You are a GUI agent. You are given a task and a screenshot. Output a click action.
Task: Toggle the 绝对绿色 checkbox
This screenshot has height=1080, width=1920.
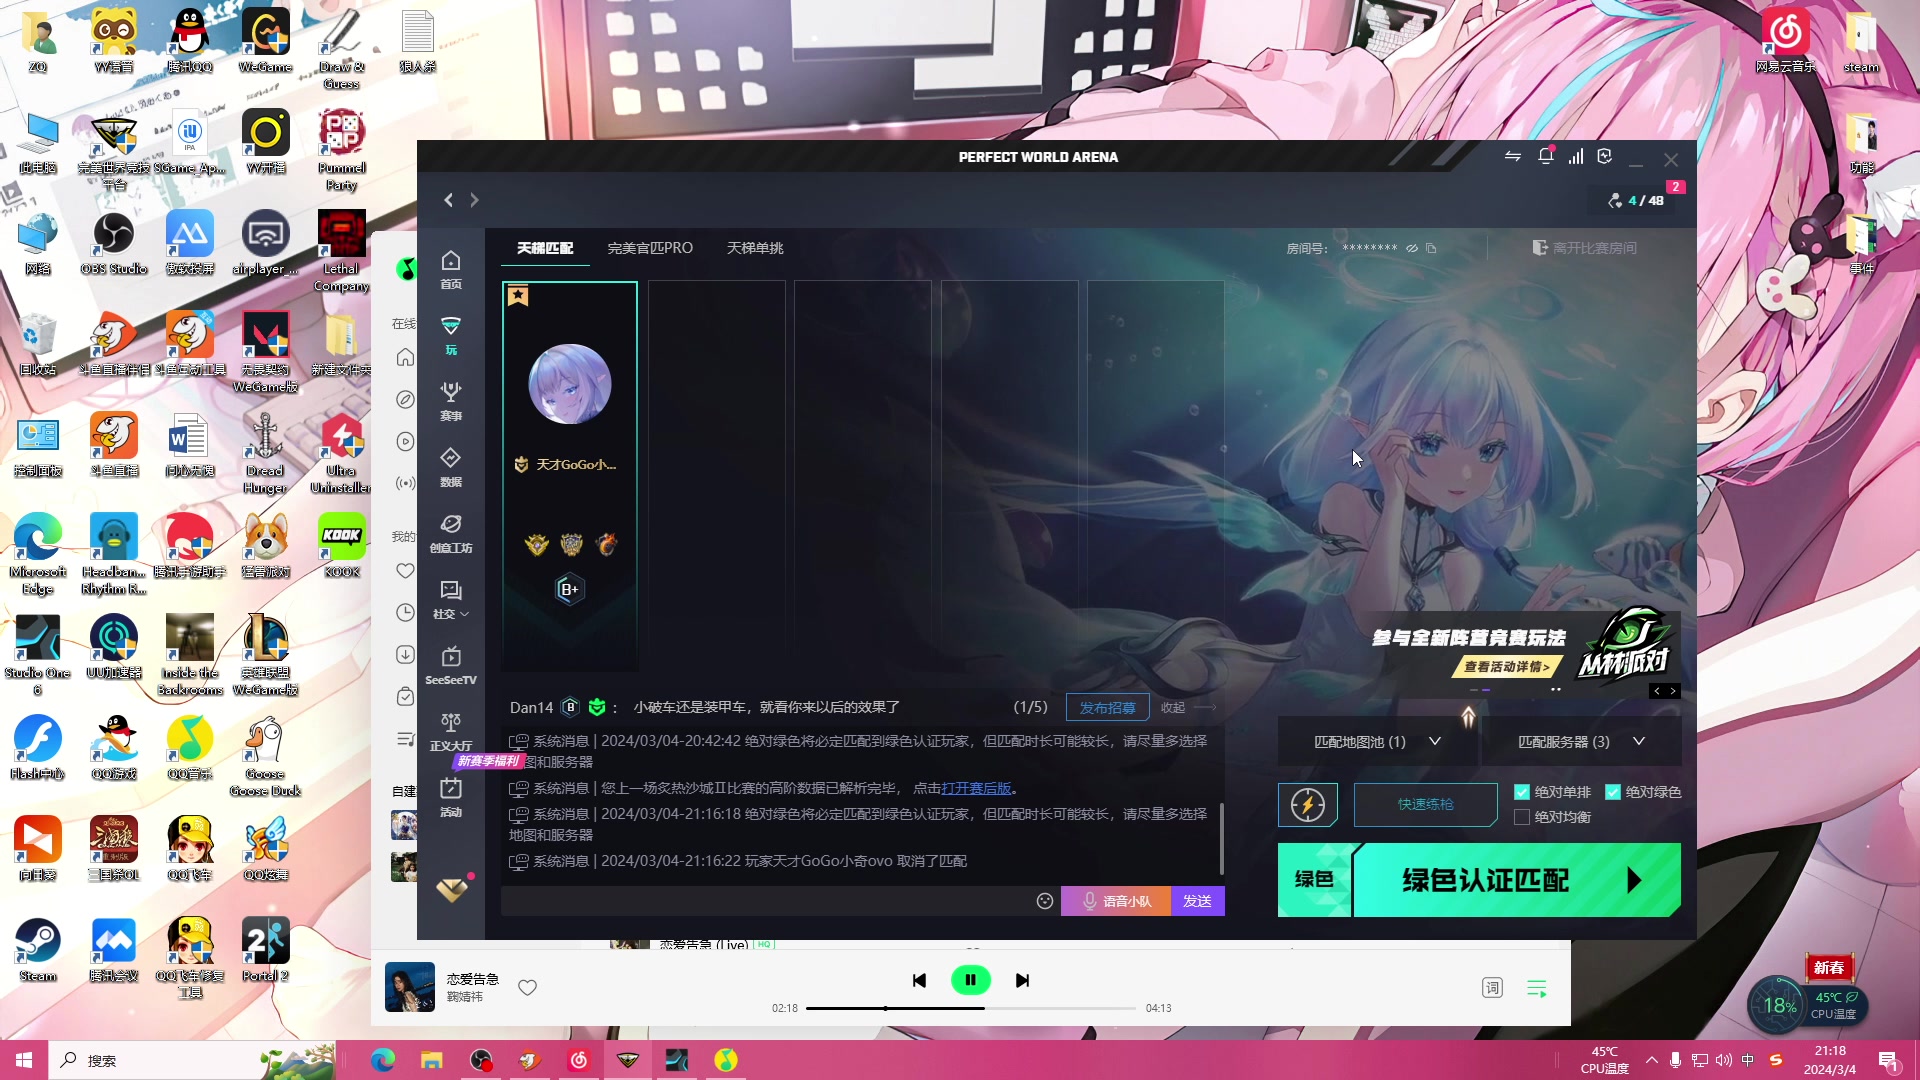[x=1613, y=792]
